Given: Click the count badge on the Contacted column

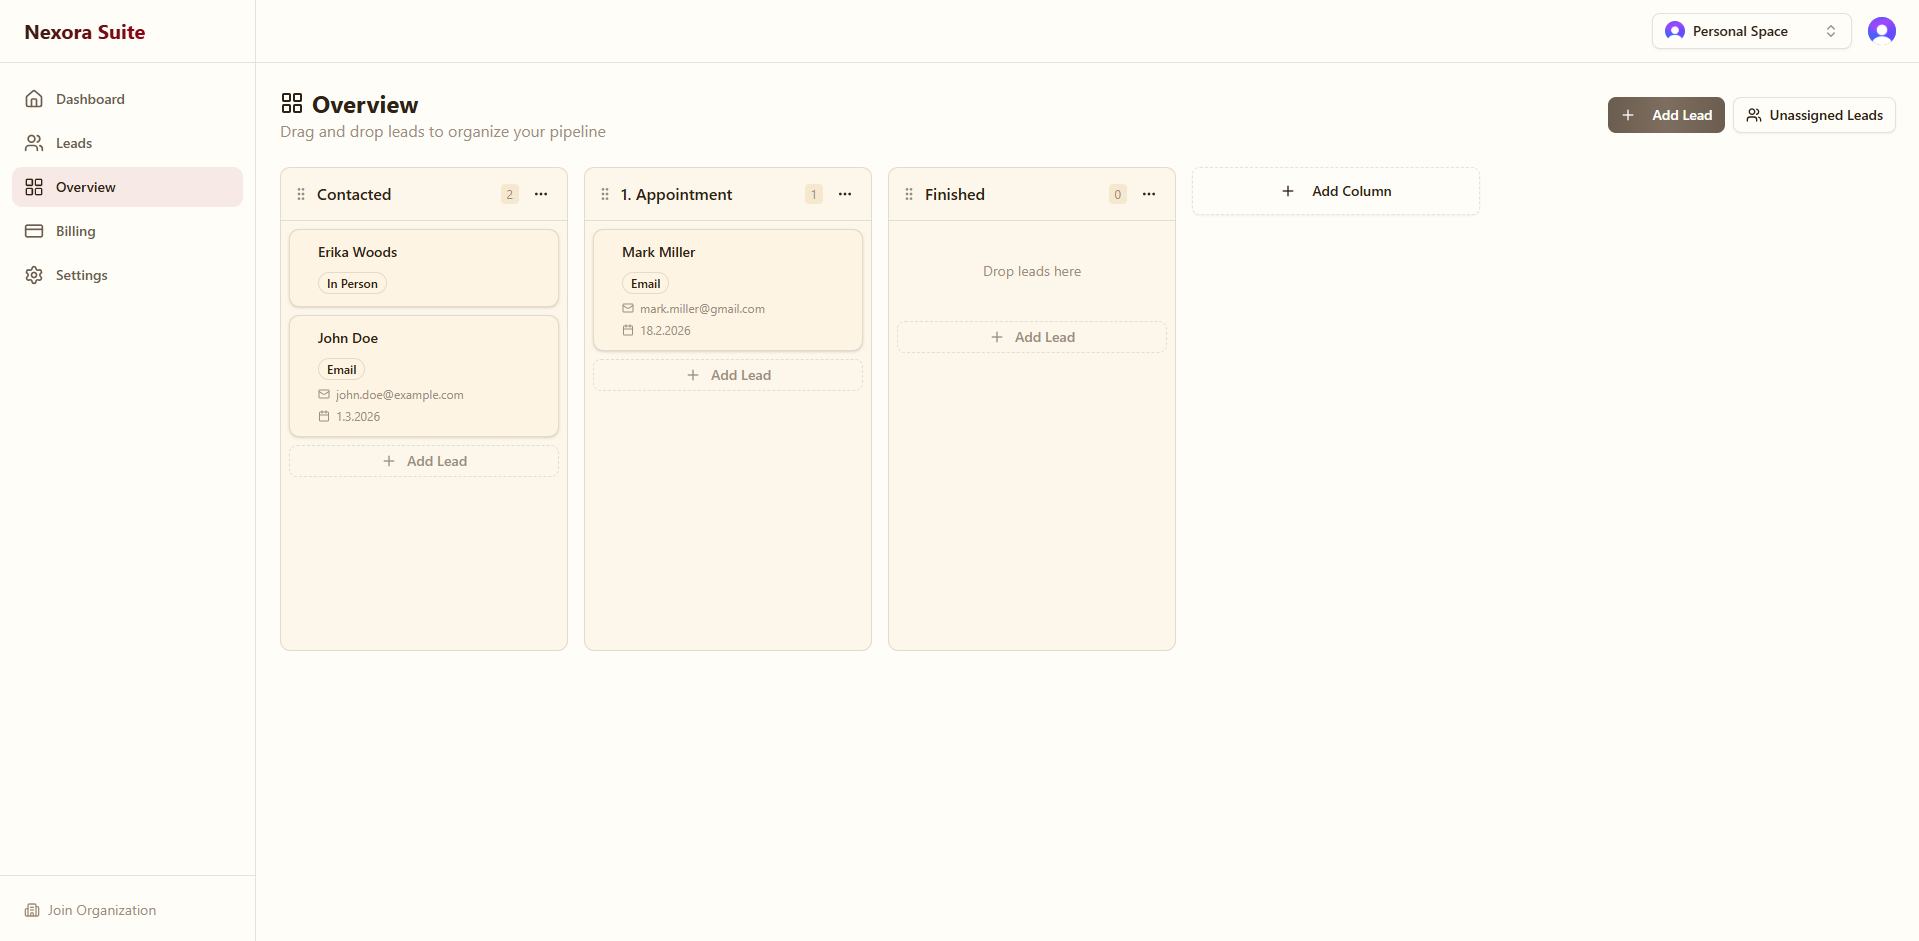Looking at the screenshot, I should tap(510, 194).
